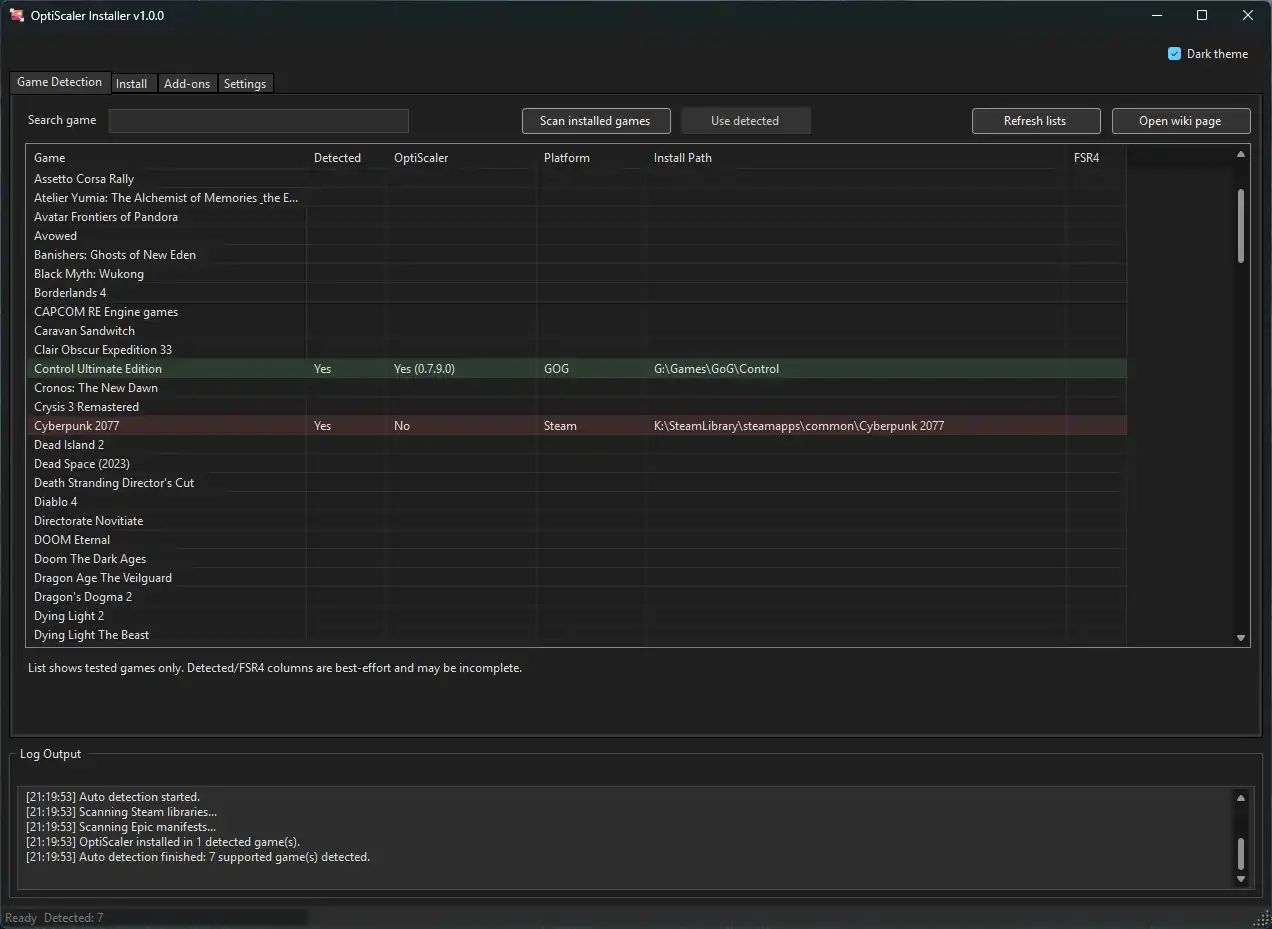The height and width of the screenshot is (929, 1272).
Task: Click the game list scrollbar thumb
Action: pyautogui.click(x=1241, y=226)
